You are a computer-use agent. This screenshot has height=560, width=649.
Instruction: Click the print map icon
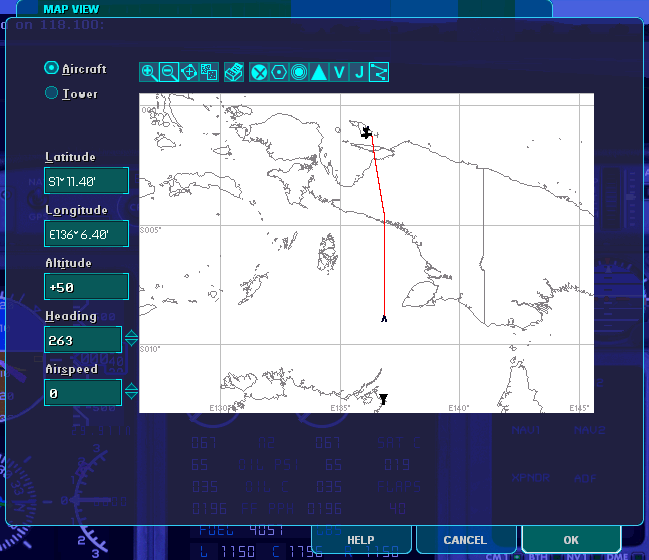[x=234, y=72]
